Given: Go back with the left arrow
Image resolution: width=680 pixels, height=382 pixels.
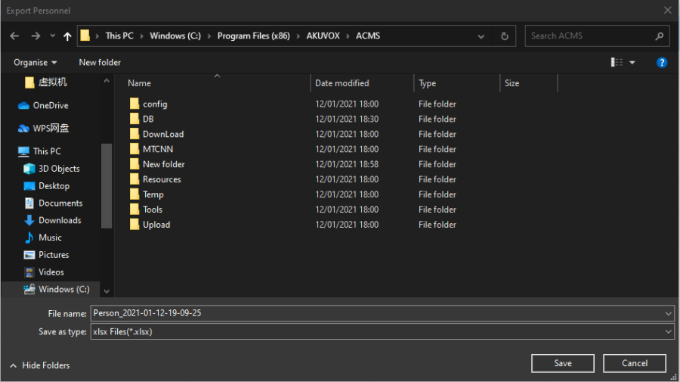Looking at the screenshot, I should point(14,36).
